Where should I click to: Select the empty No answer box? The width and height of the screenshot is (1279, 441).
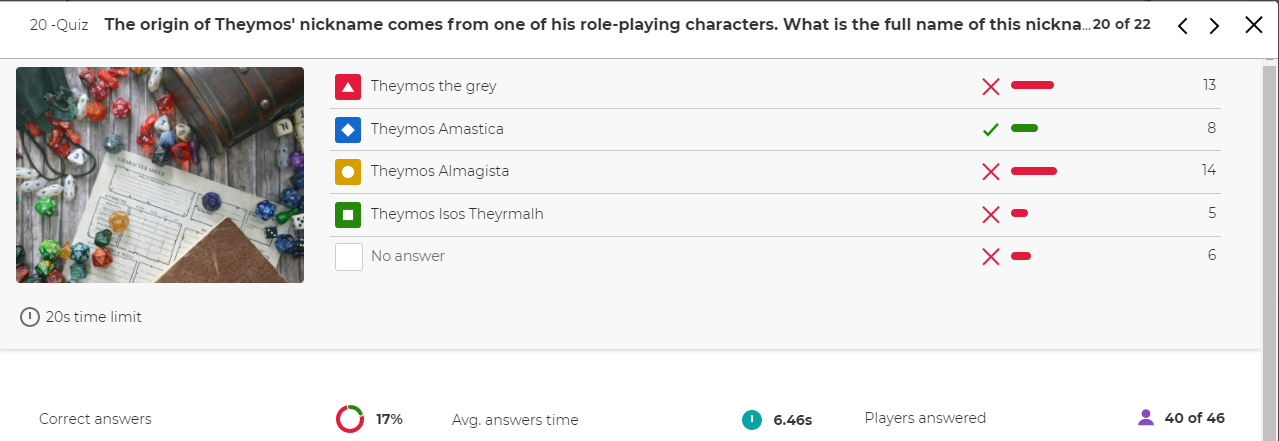click(348, 257)
